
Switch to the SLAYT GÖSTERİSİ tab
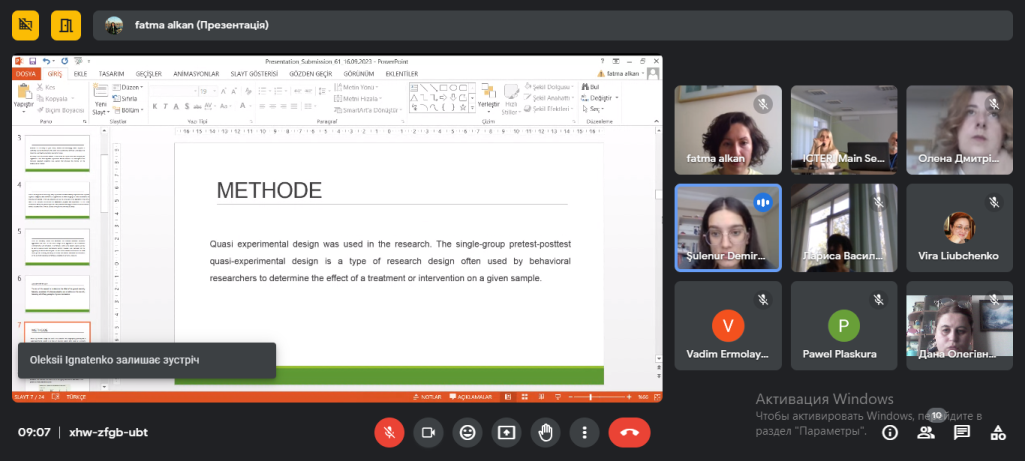[x=254, y=74]
